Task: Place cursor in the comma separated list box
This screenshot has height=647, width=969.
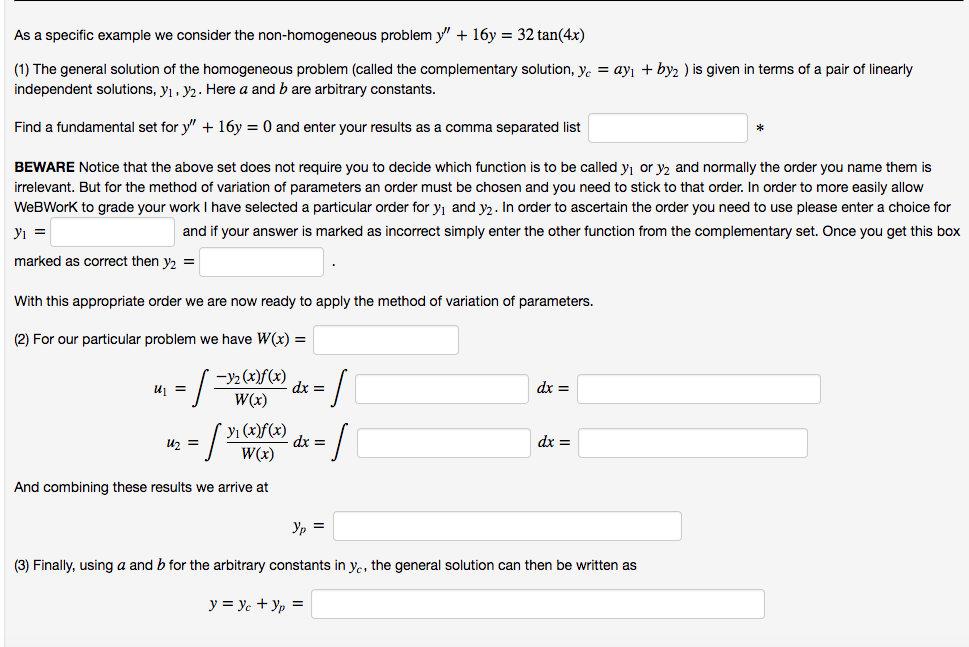Action: [667, 127]
